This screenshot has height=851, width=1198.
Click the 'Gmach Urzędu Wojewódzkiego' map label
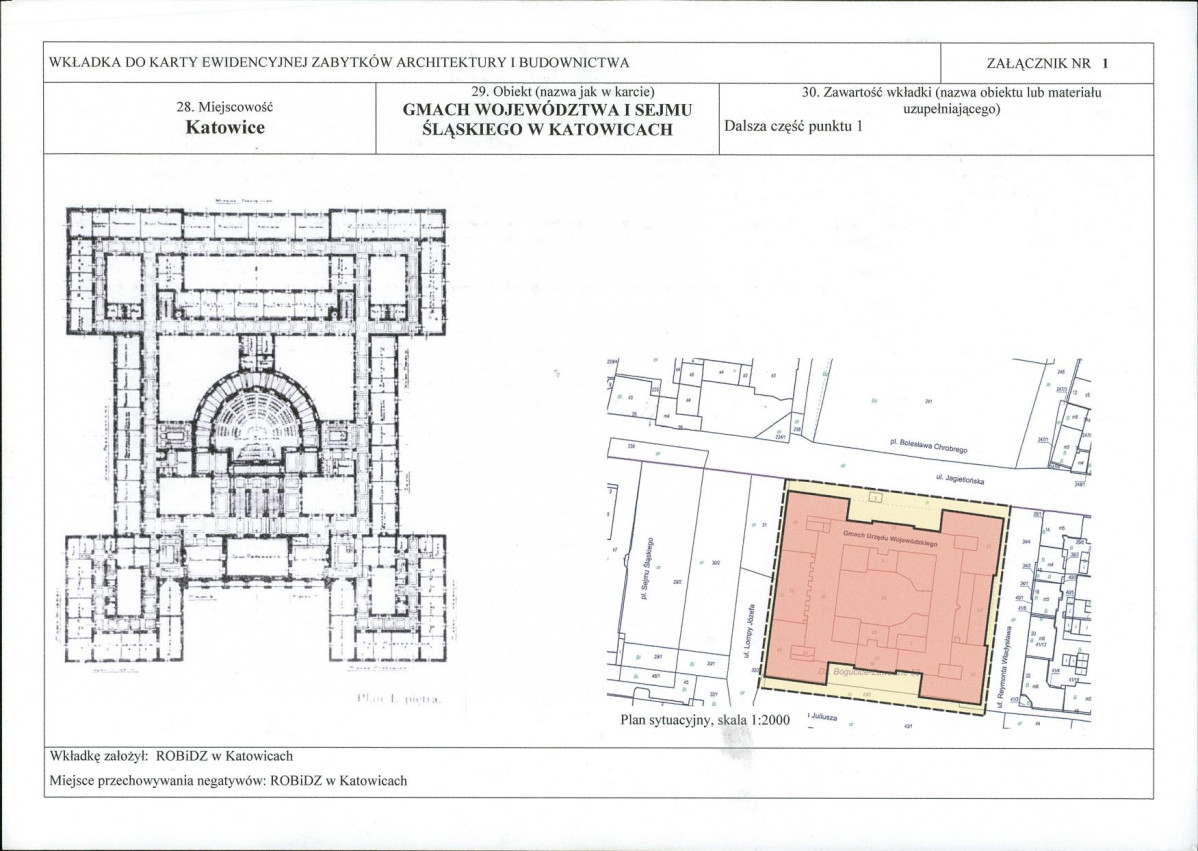tap(888, 538)
